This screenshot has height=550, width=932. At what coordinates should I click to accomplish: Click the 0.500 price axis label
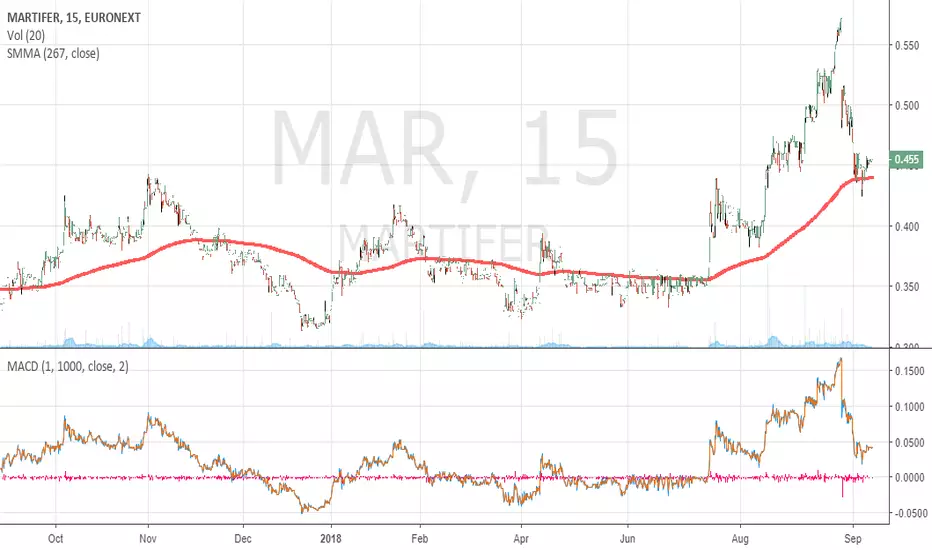907,106
